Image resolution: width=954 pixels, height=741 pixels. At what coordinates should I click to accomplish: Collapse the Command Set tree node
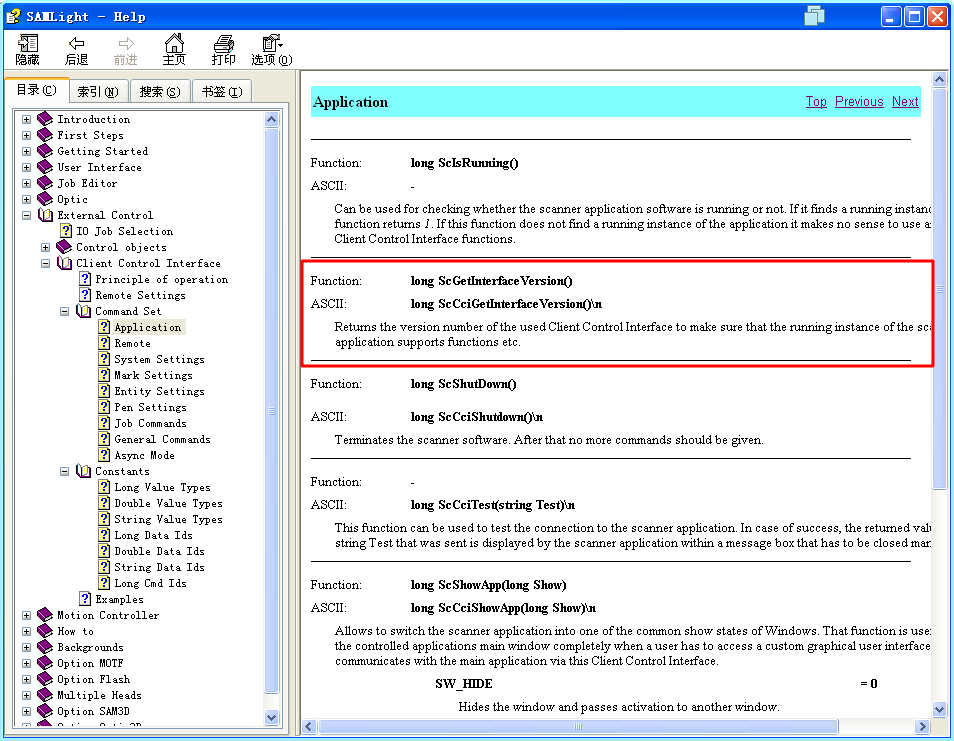click(64, 311)
